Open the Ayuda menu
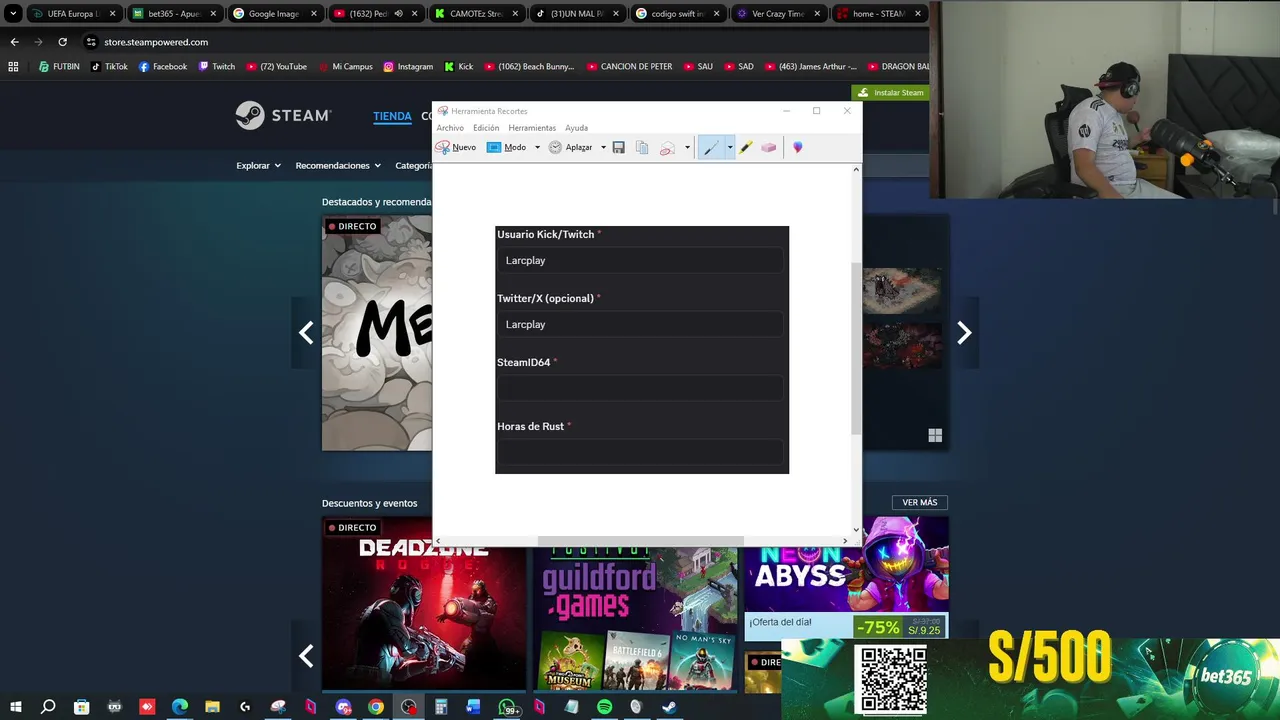This screenshot has height=720, width=1280. point(576,128)
